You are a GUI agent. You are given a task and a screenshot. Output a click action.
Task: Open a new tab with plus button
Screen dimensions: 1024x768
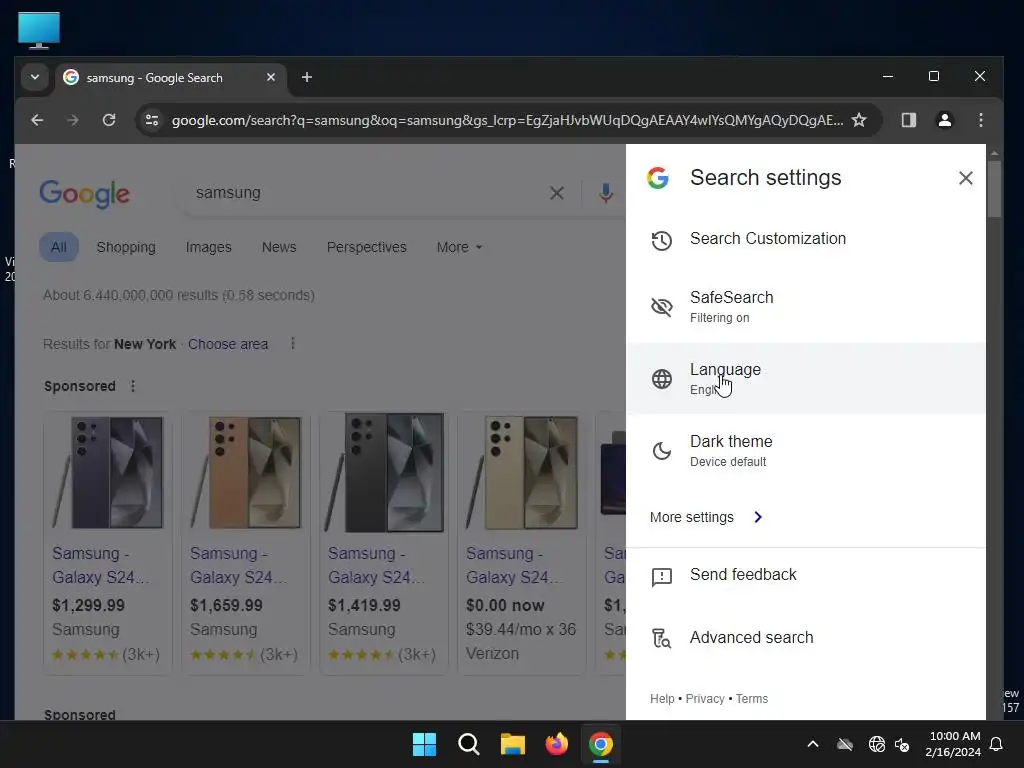coord(306,77)
